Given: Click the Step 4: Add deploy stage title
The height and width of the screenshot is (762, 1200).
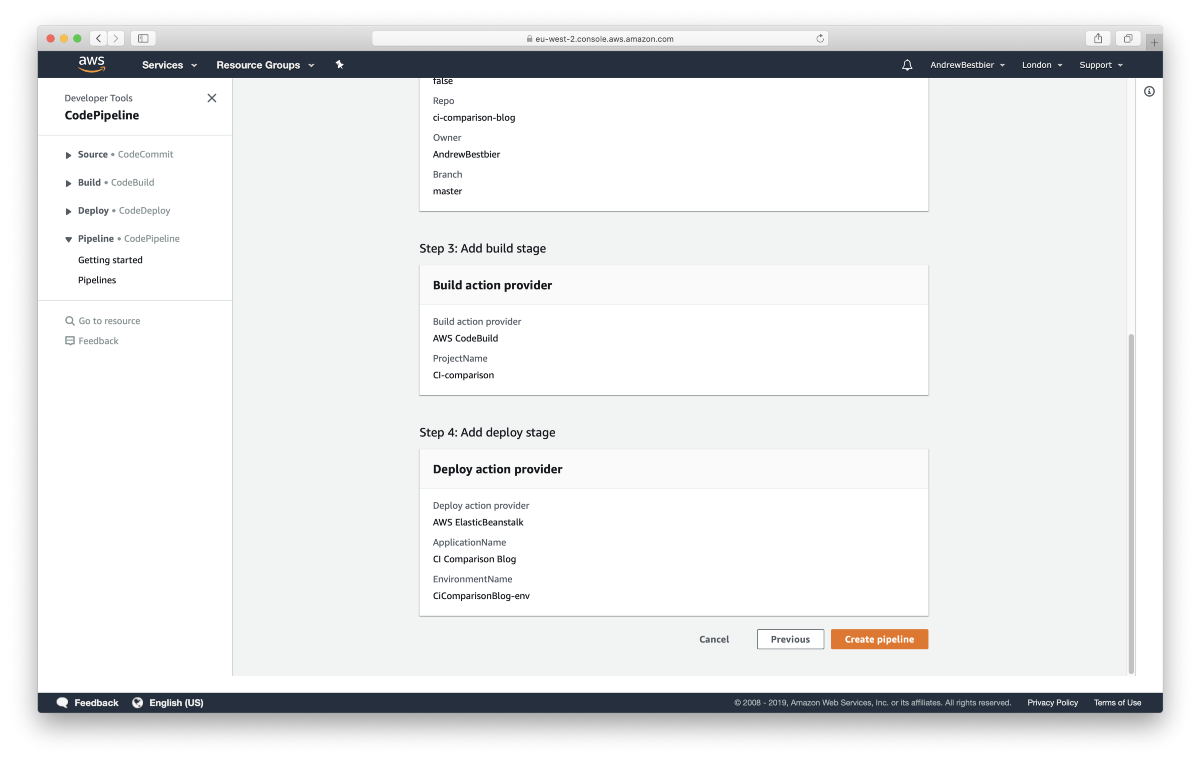Looking at the screenshot, I should click(487, 432).
